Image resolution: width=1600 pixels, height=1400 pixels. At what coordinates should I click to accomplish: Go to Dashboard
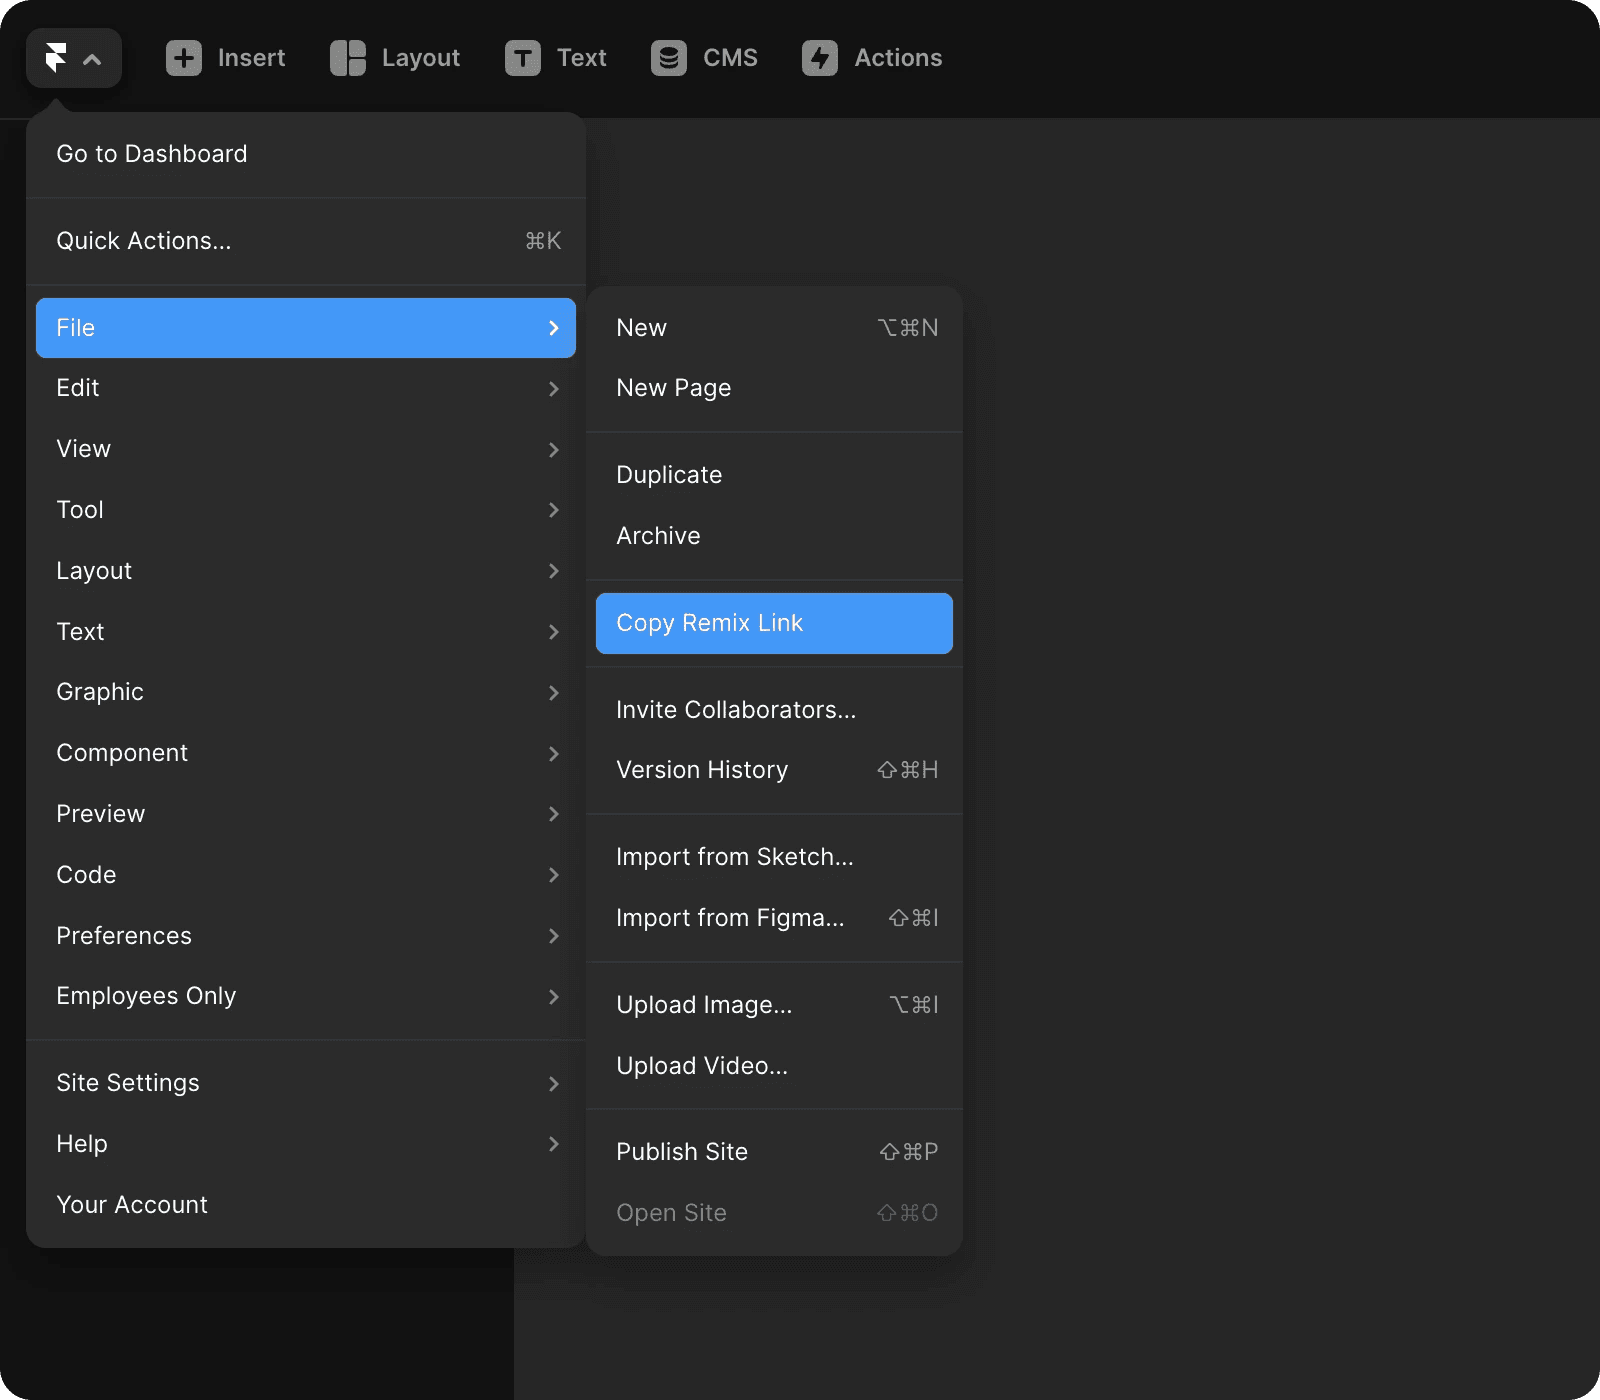coord(152,154)
